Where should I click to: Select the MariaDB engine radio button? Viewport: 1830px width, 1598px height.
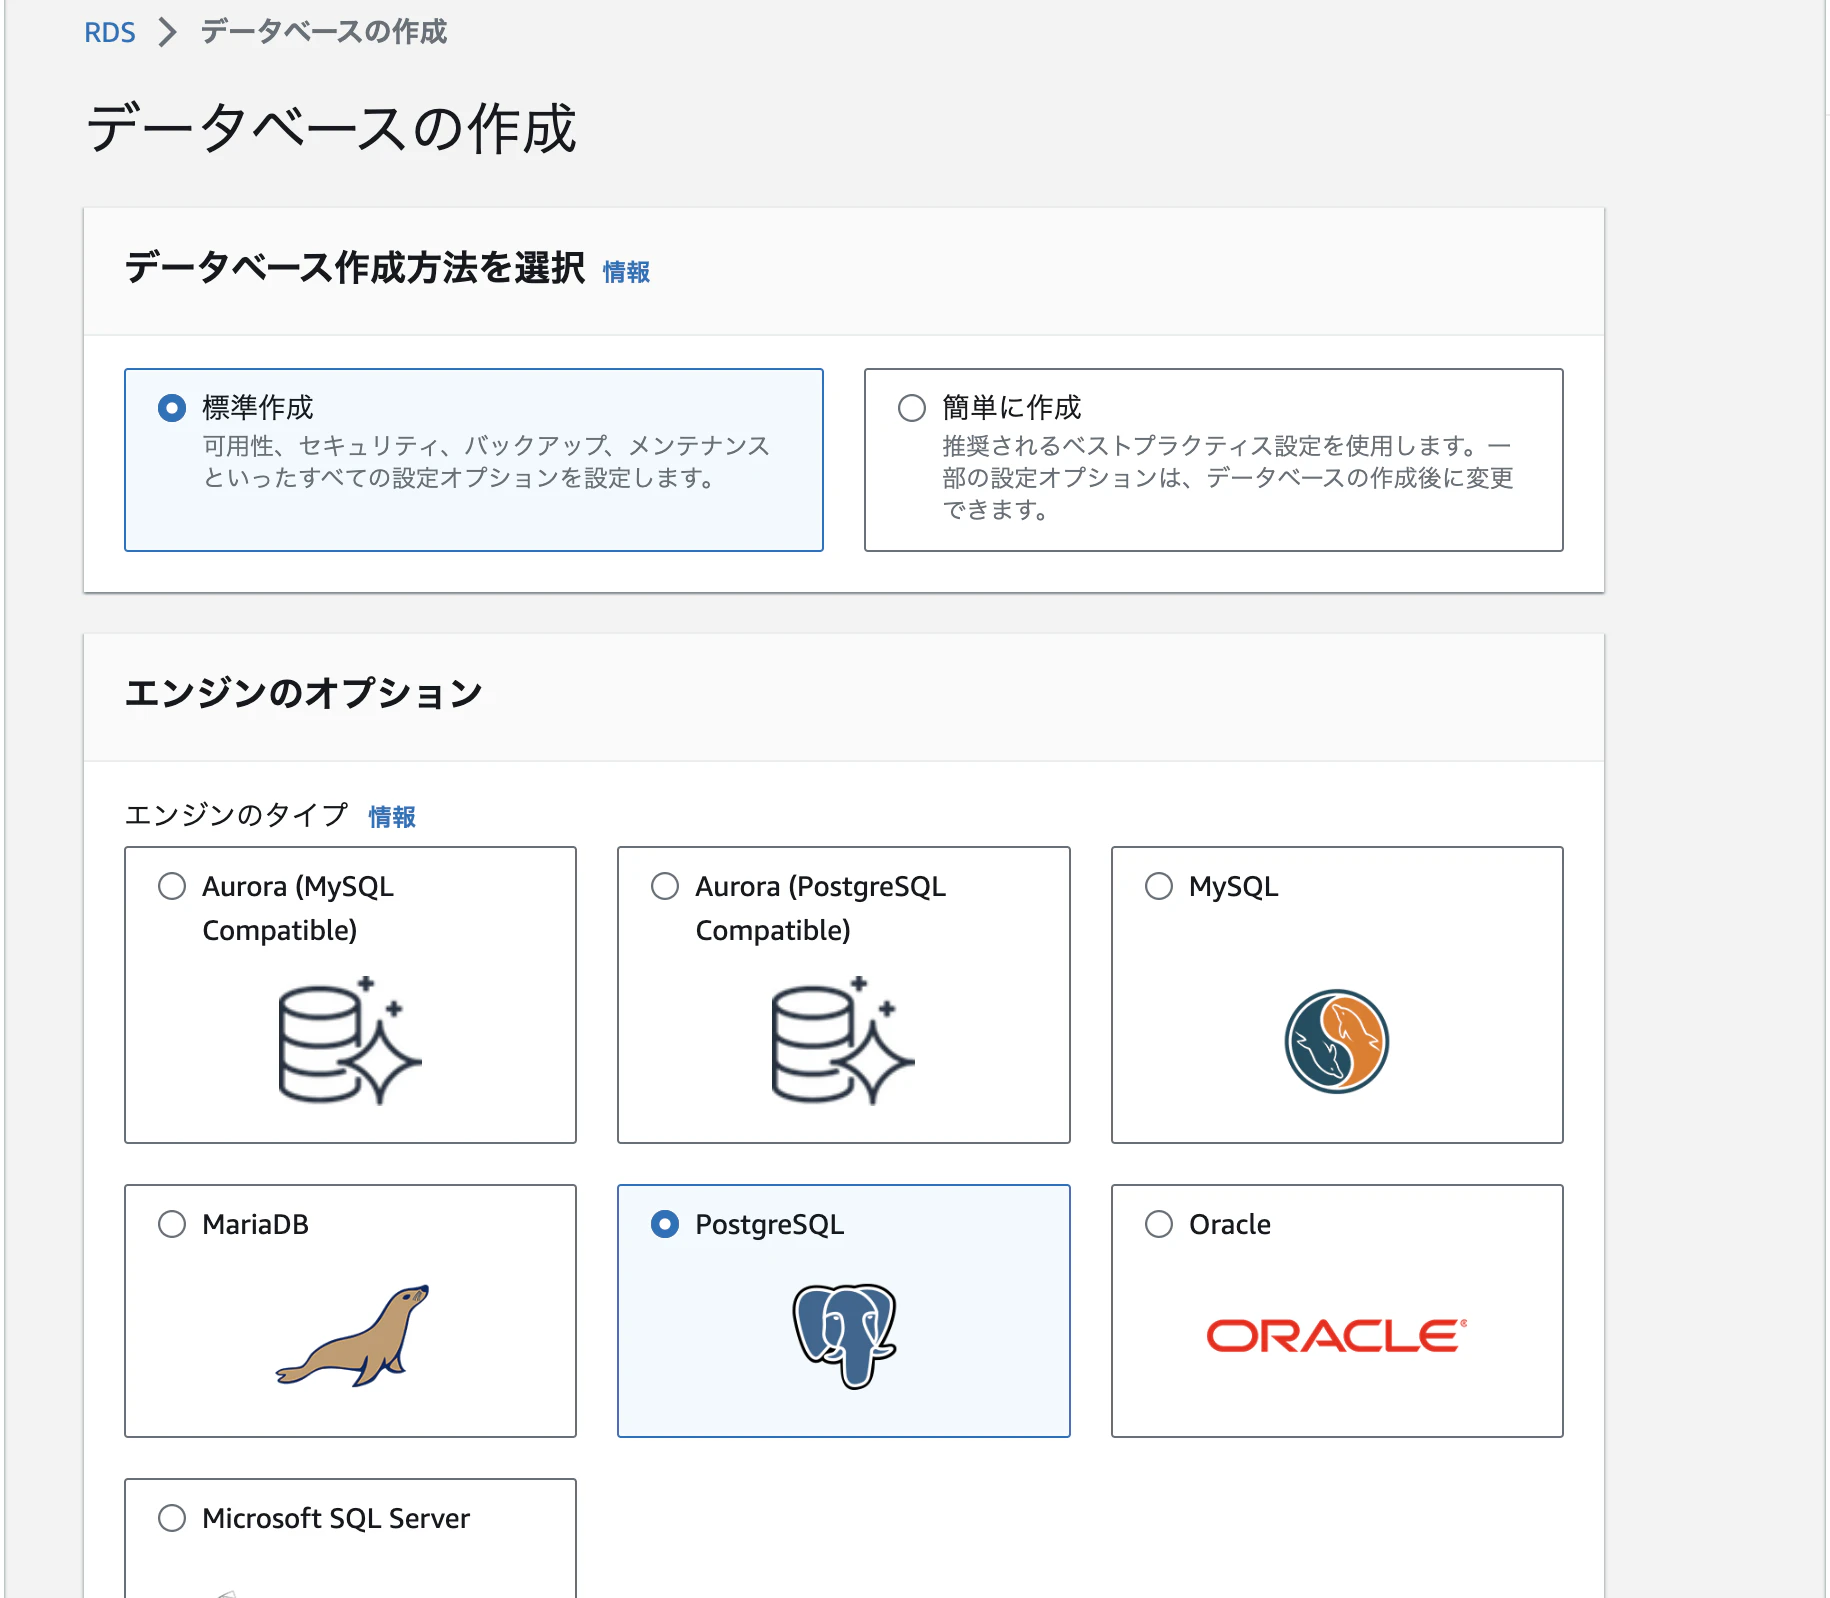pyautogui.click(x=172, y=1224)
